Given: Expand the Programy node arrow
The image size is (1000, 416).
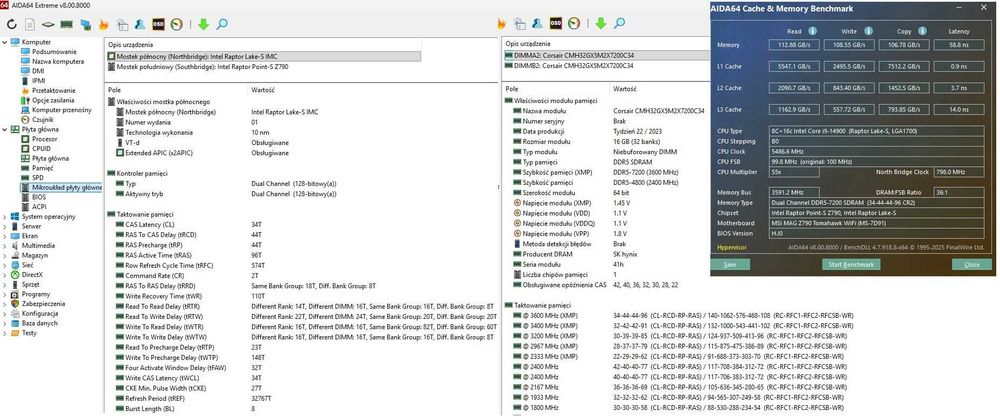Looking at the screenshot, I should (x=5, y=294).
